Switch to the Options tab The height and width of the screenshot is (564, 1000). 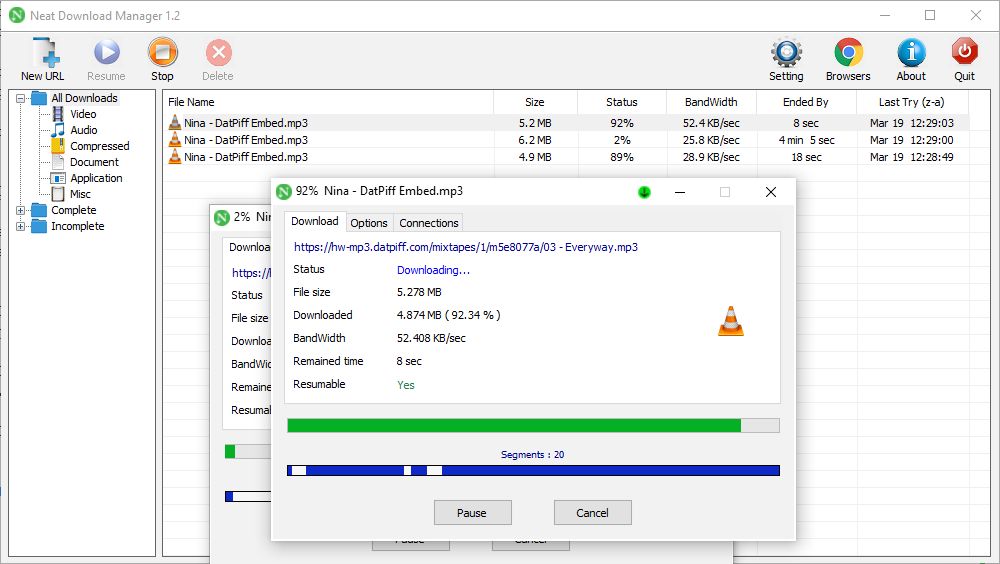pyautogui.click(x=369, y=223)
